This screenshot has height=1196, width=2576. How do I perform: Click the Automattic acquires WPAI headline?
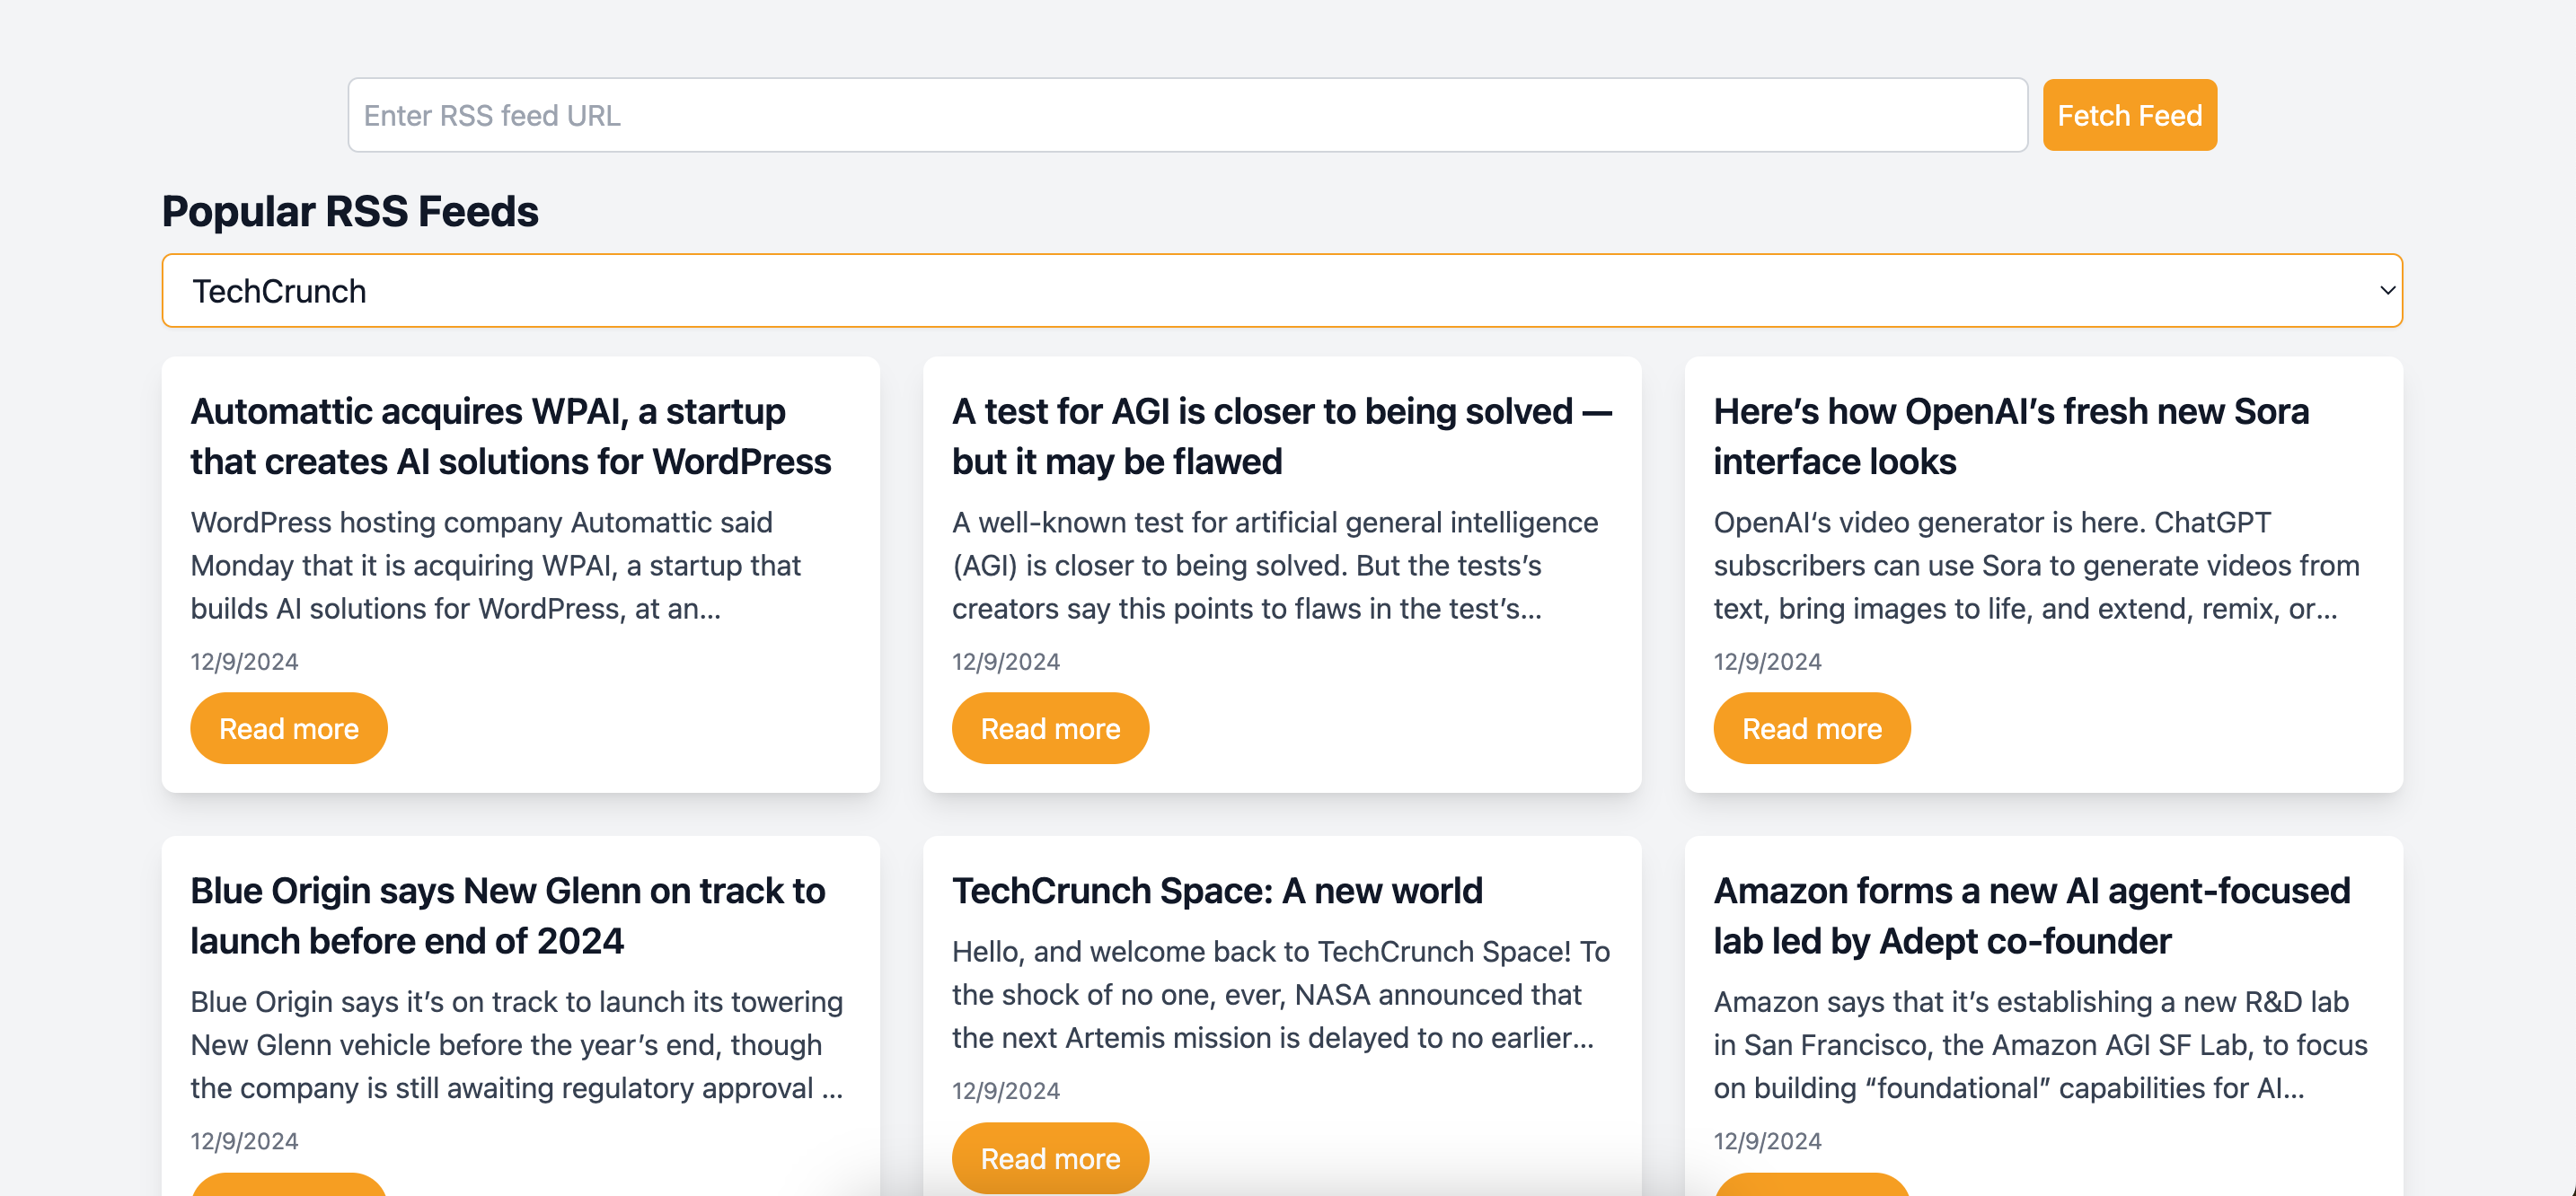(510, 436)
